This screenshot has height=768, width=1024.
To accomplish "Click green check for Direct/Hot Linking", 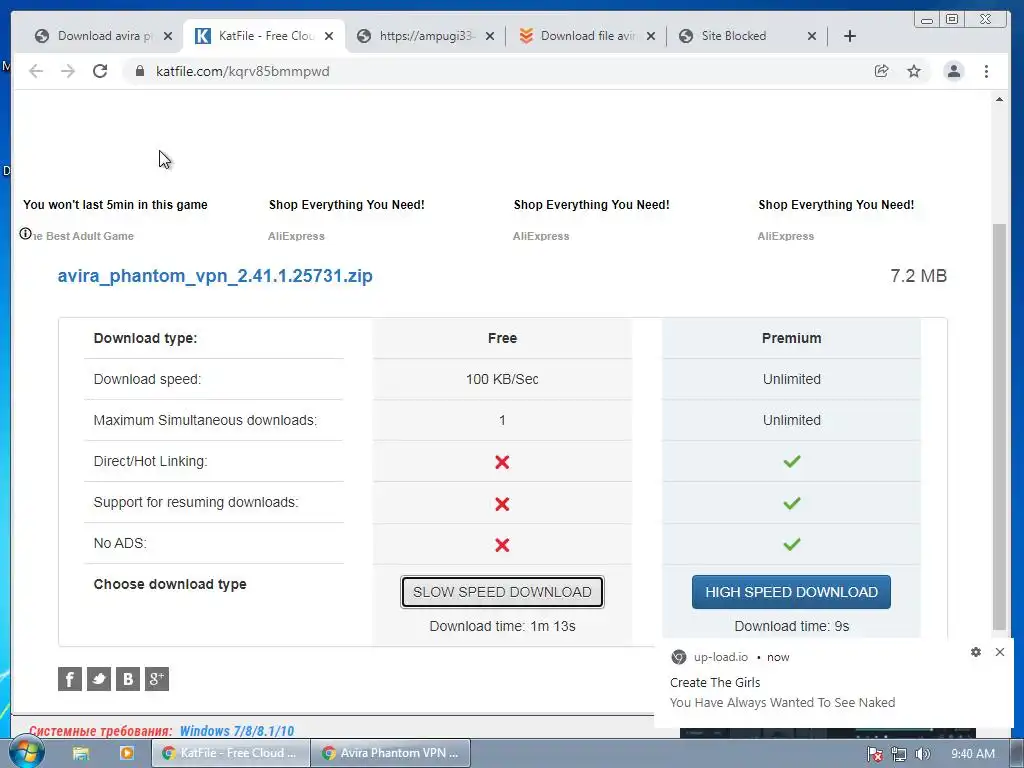I will click(792, 462).
